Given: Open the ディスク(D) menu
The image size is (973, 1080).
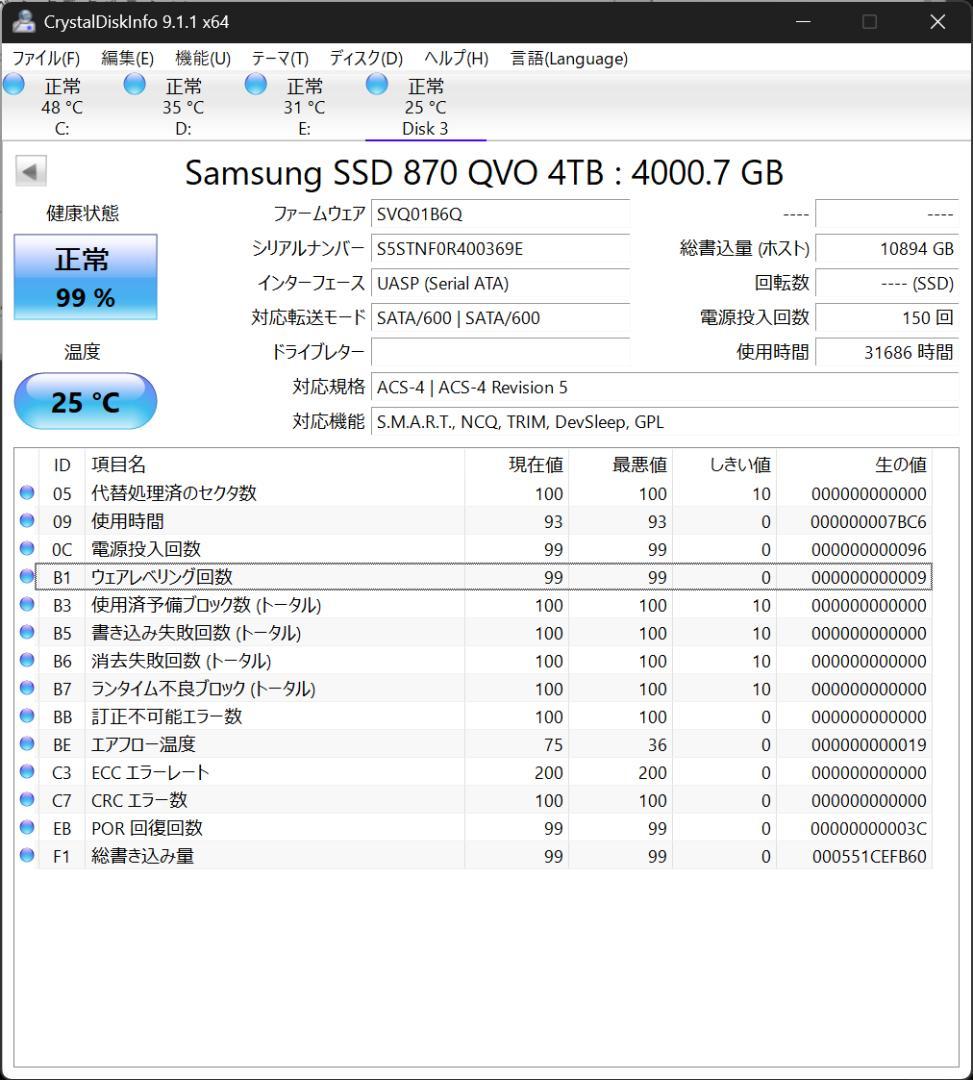Looking at the screenshot, I should [x=366, y=59].
